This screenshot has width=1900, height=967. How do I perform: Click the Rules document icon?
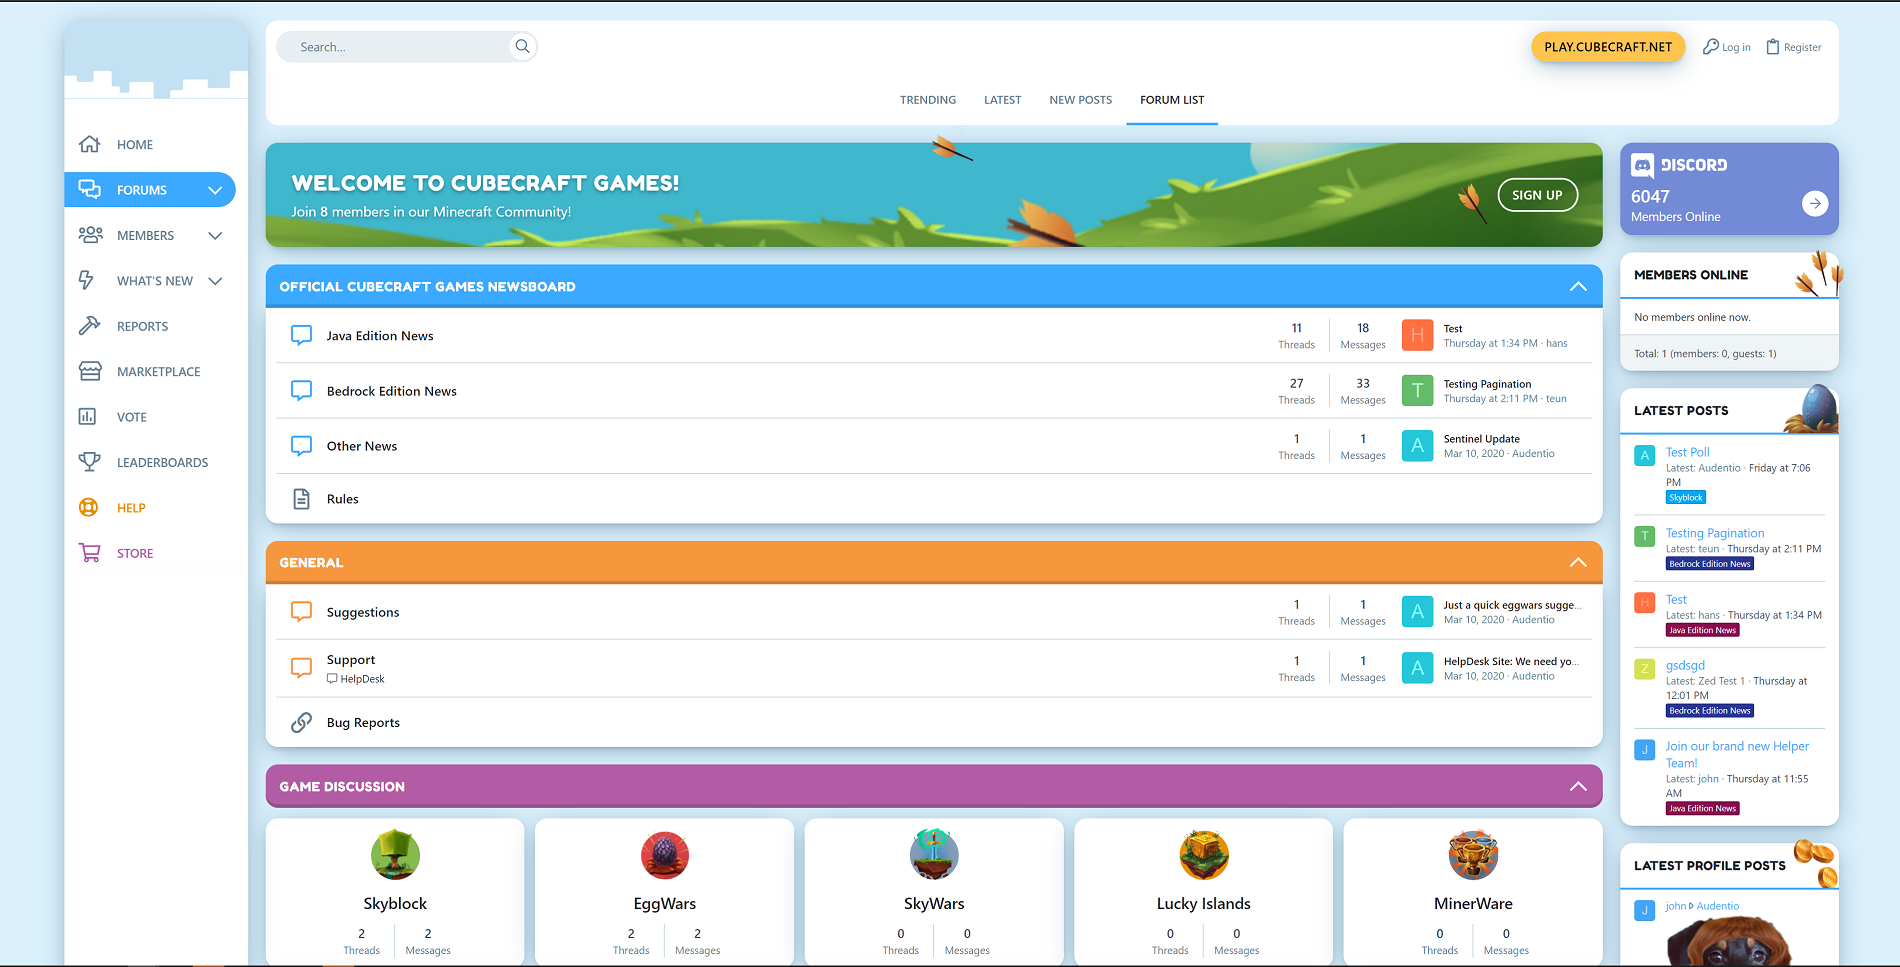[301, 499]
